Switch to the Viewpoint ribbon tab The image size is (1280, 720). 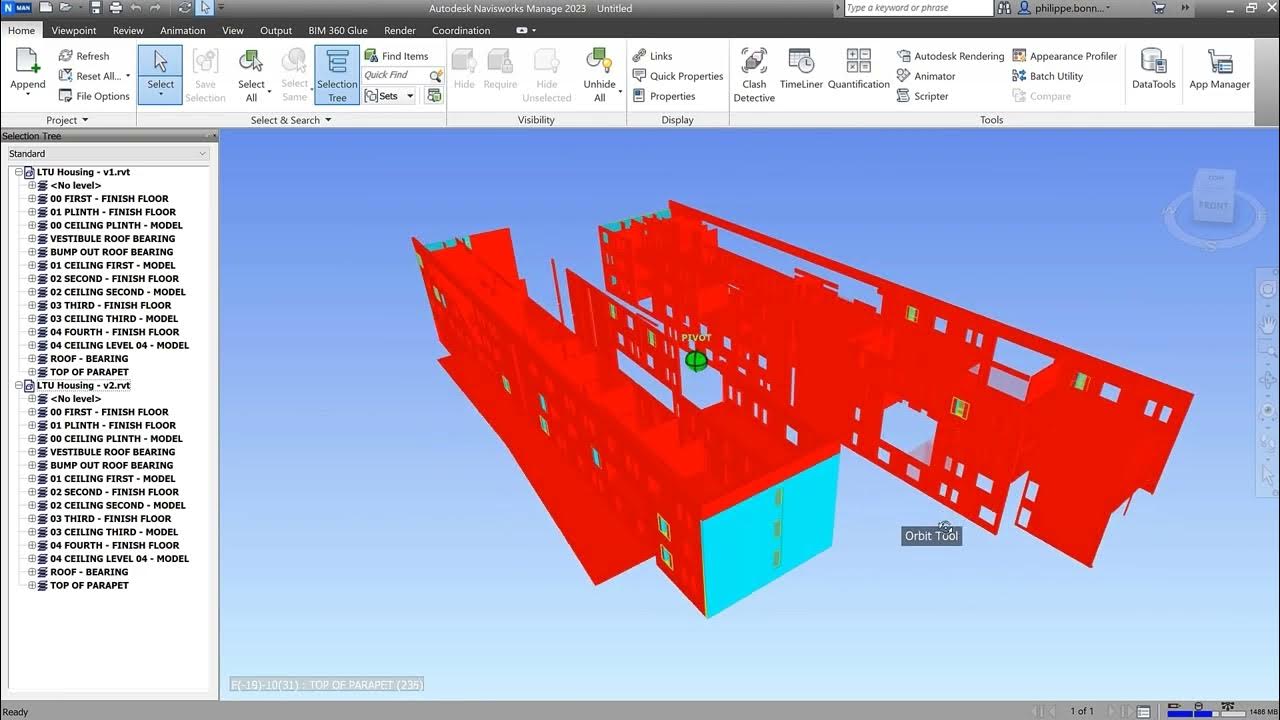tap(74, 31)
